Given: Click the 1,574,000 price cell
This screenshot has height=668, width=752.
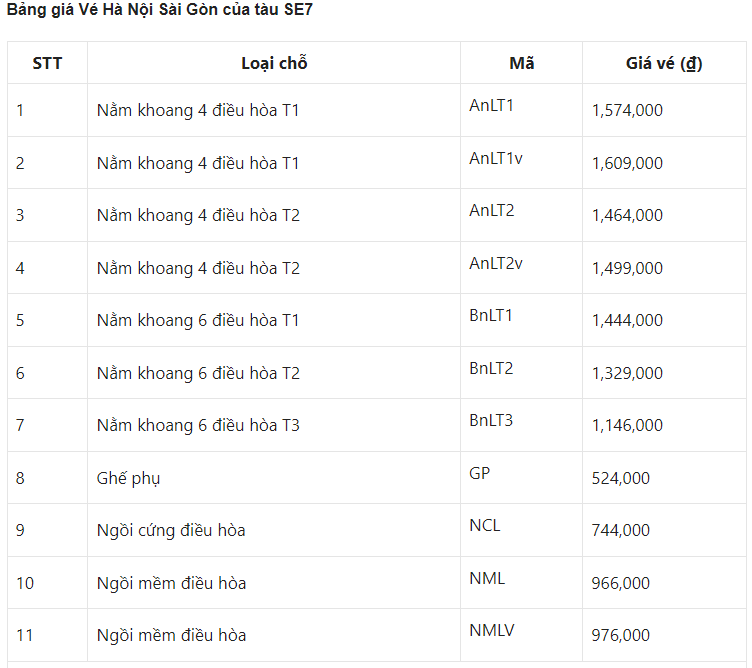Looking at the screenshot, I should [627, 110].
